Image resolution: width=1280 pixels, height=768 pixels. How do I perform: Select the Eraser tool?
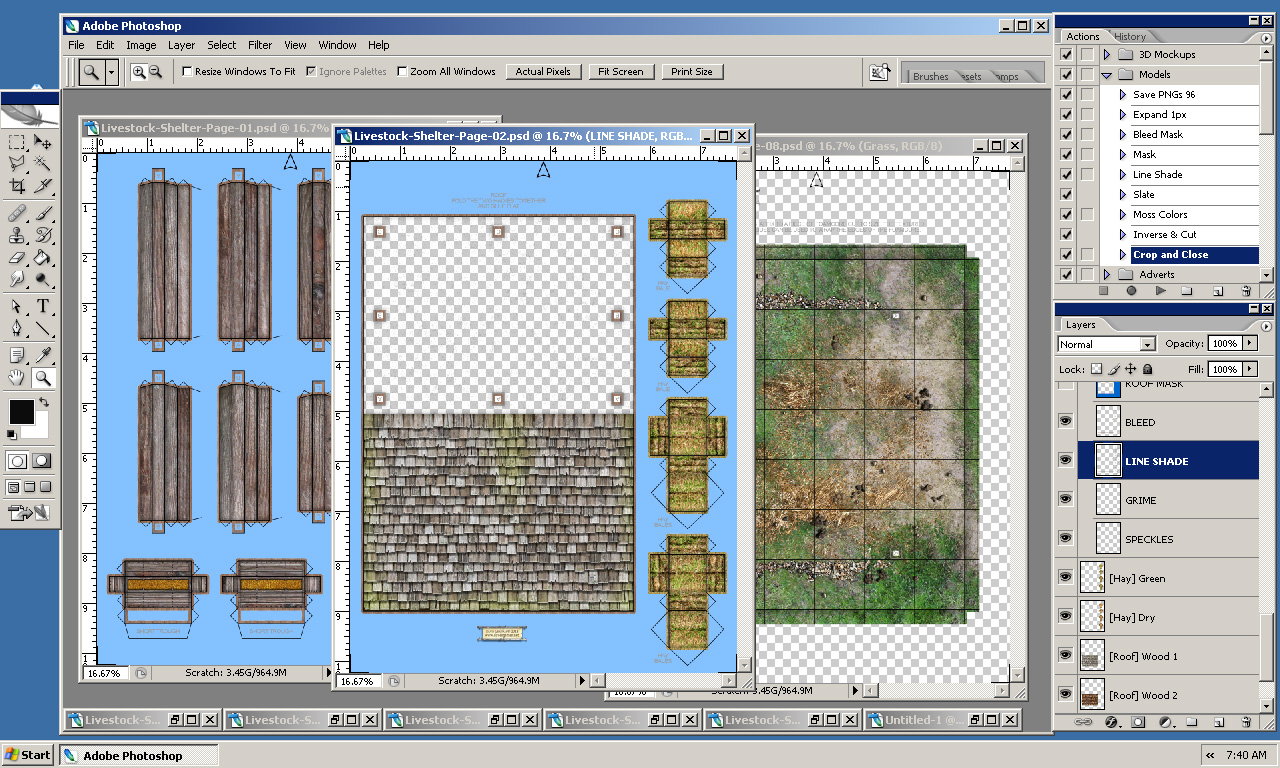(17, 257)
